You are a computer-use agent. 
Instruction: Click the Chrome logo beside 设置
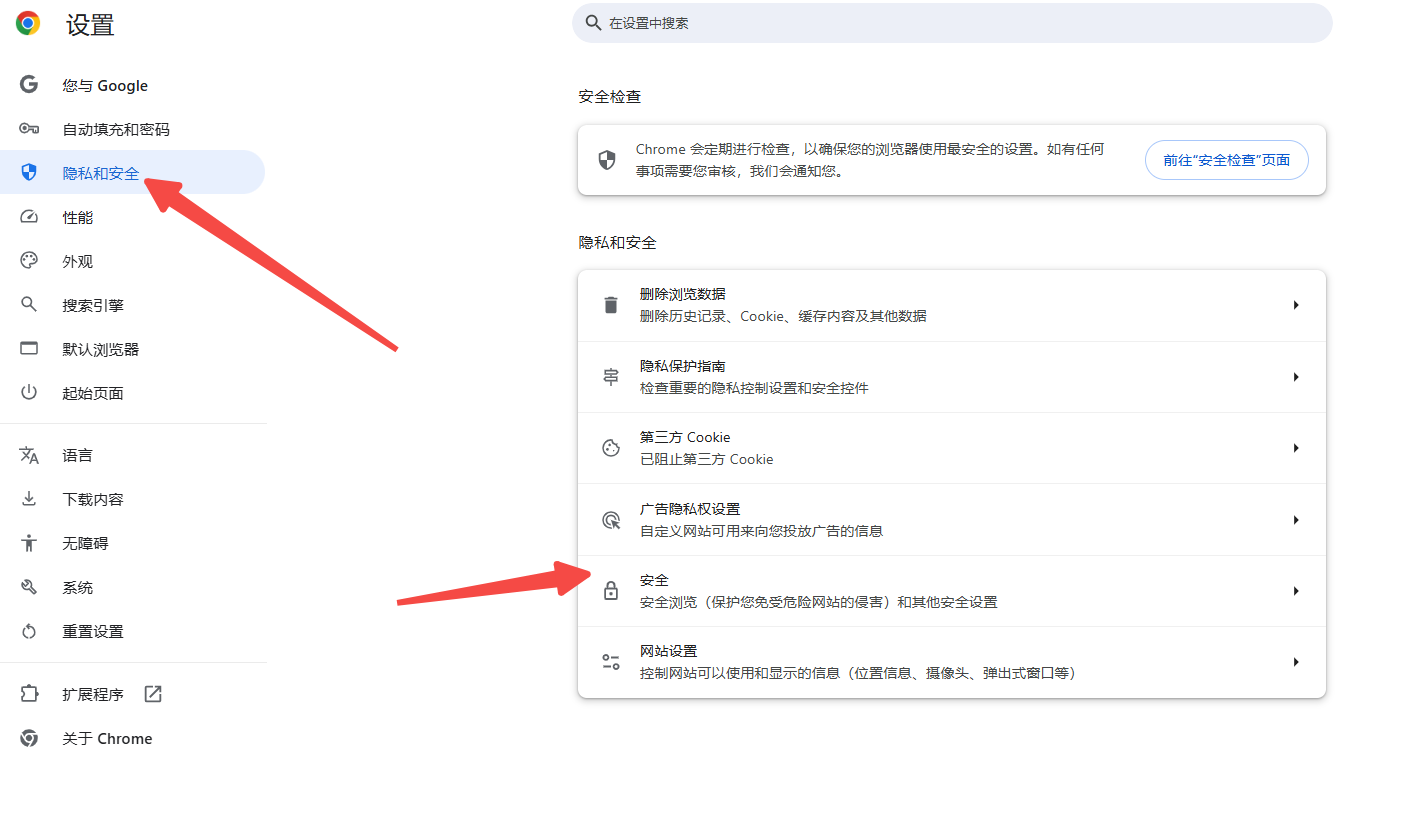pyautogui.click(x=28, y=24)
